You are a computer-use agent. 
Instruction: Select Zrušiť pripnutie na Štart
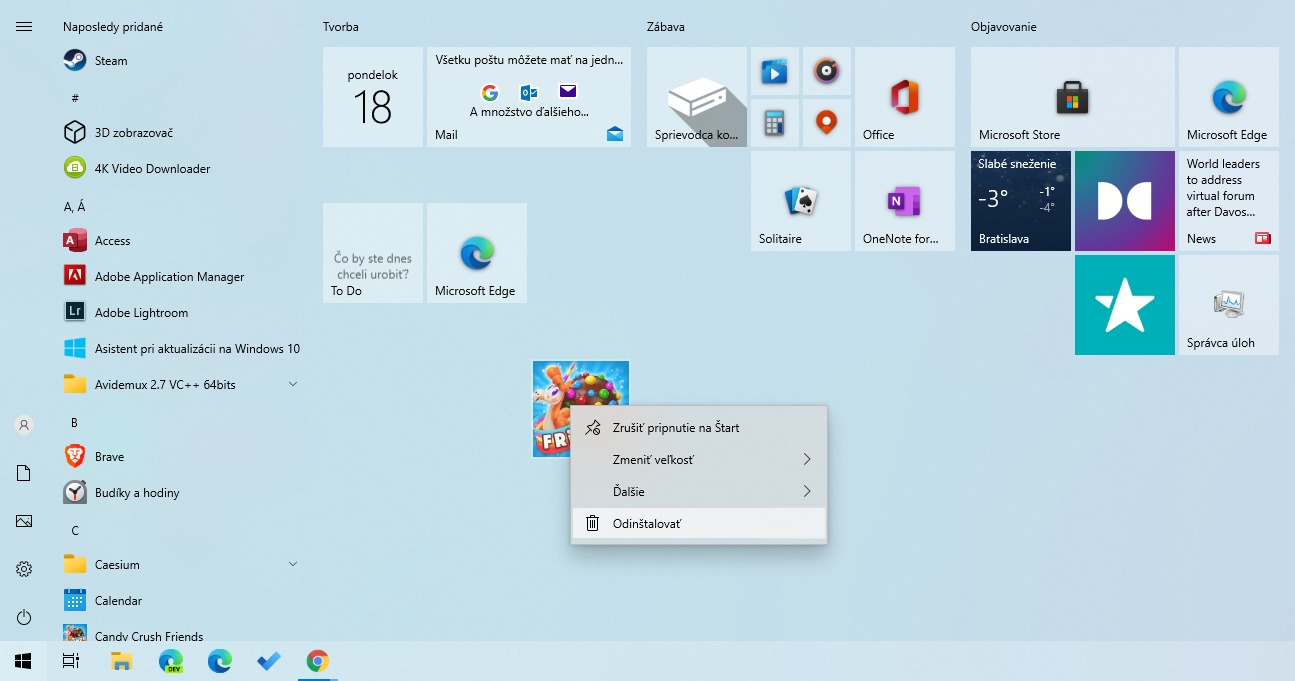tap(699, 428)
